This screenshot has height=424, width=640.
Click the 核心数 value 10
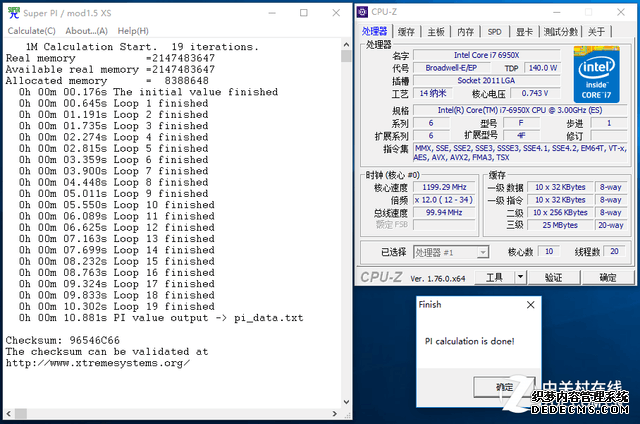click(x=549, y=251)
